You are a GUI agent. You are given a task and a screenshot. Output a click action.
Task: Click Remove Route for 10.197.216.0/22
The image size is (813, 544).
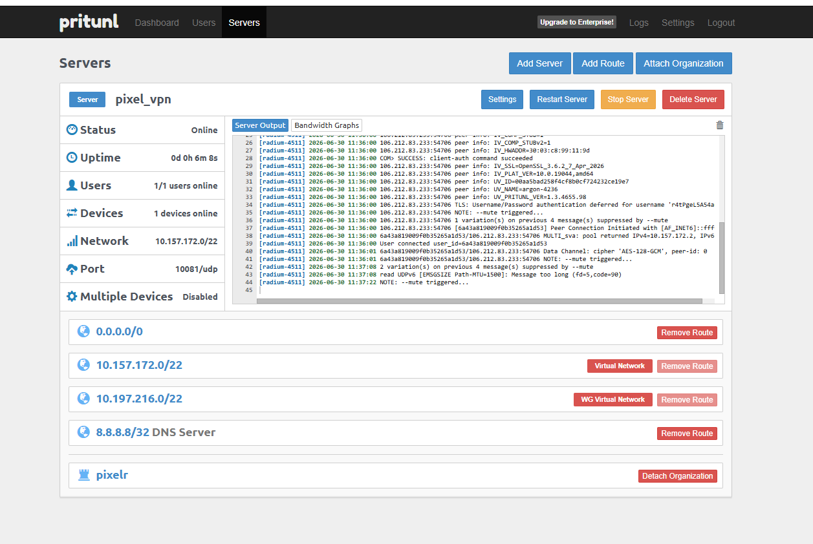point(686,400)
